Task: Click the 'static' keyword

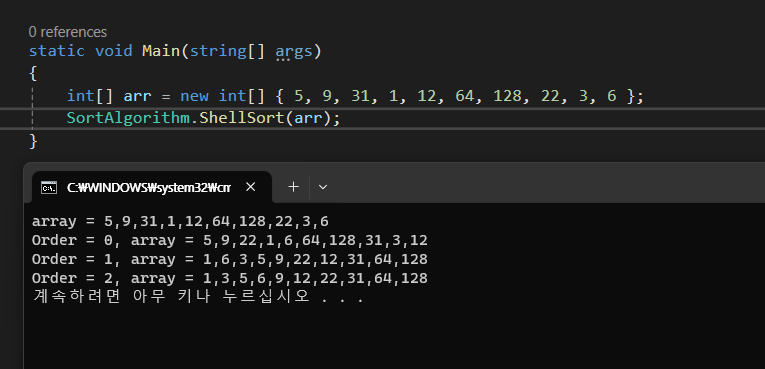Action: tap(57, 51)
